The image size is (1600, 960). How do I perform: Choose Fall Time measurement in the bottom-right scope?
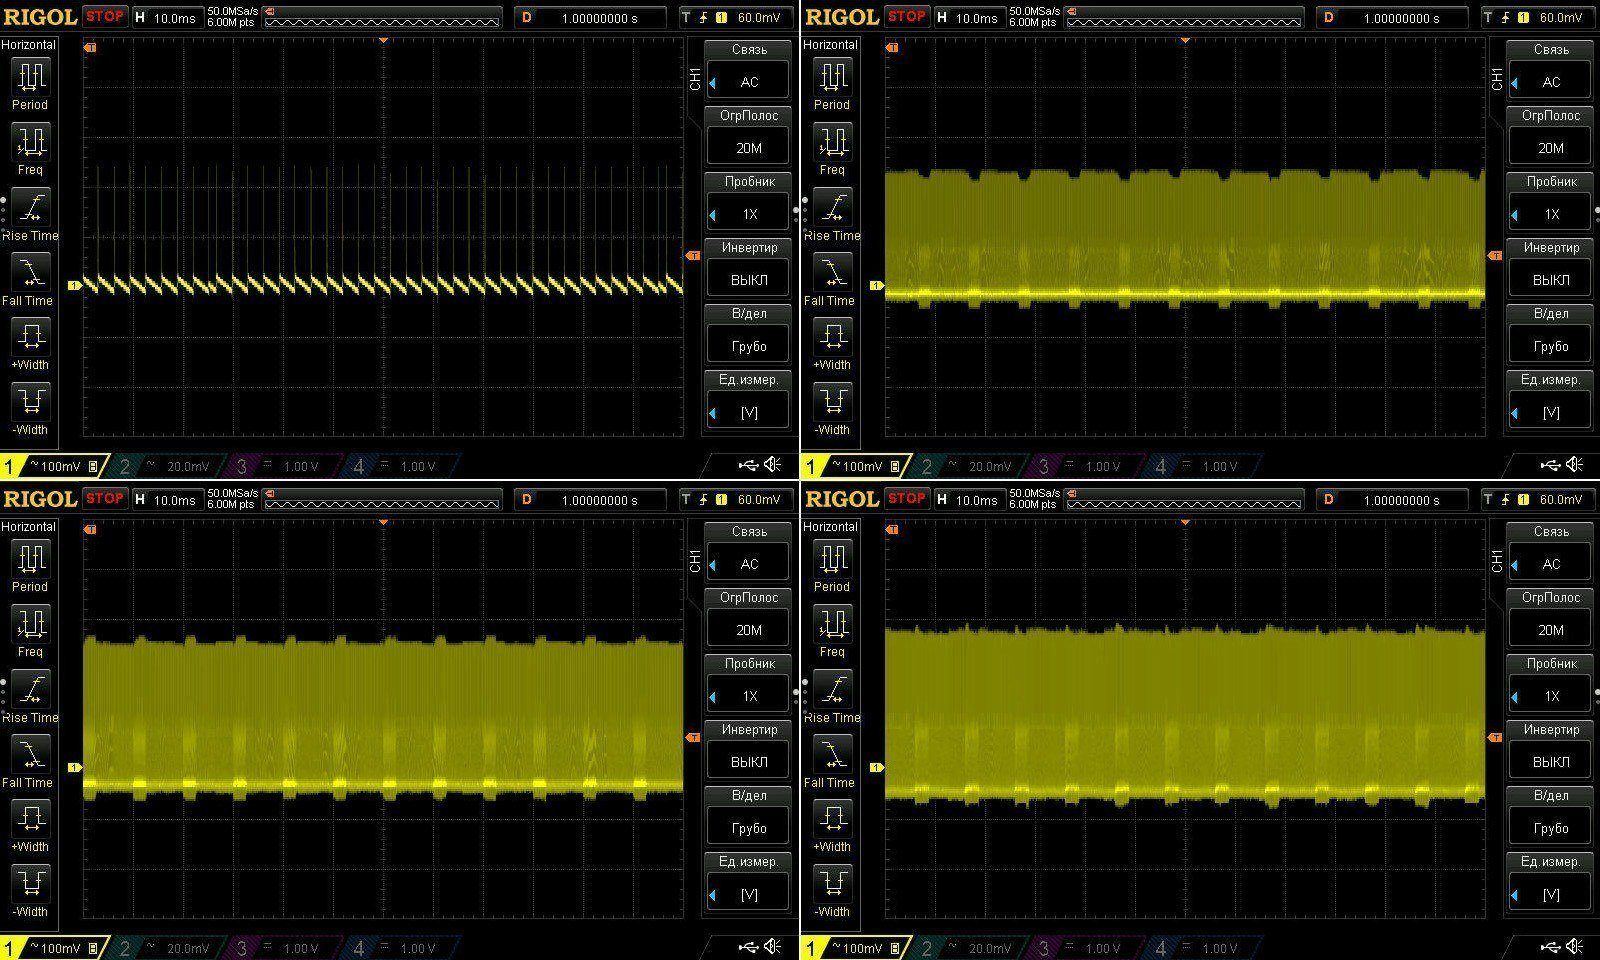(832, 755)
